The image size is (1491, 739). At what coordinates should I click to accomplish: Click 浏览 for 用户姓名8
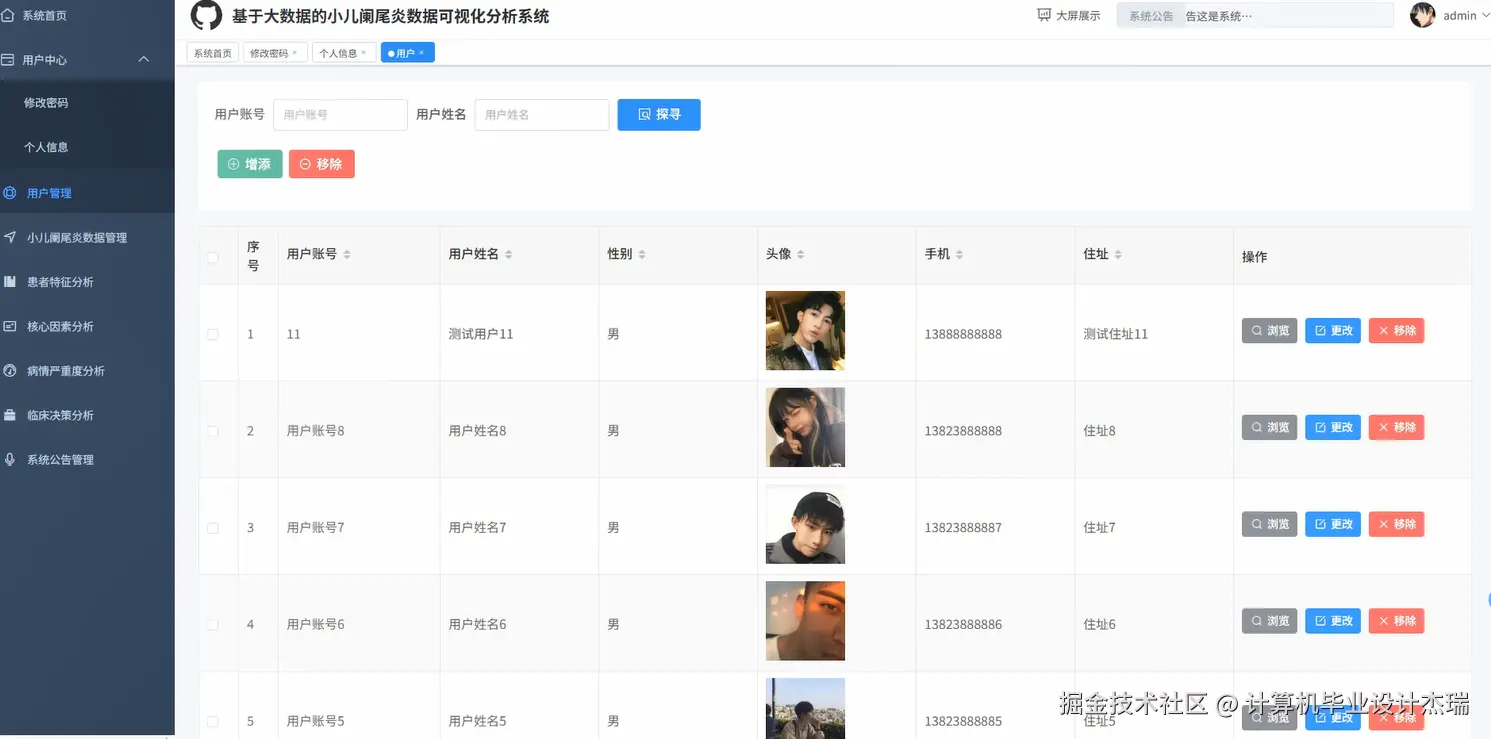[1270, 427]
